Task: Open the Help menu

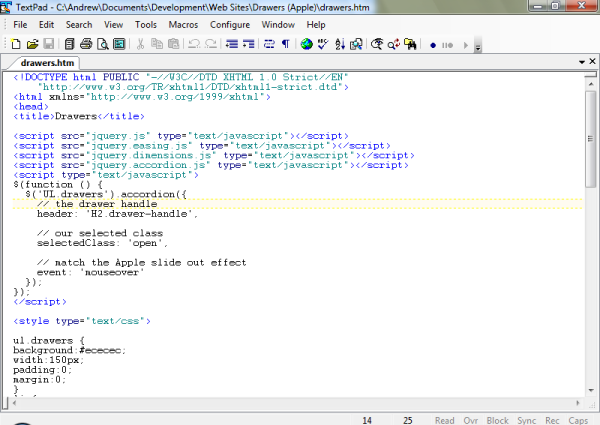Action: pos(316,25)
